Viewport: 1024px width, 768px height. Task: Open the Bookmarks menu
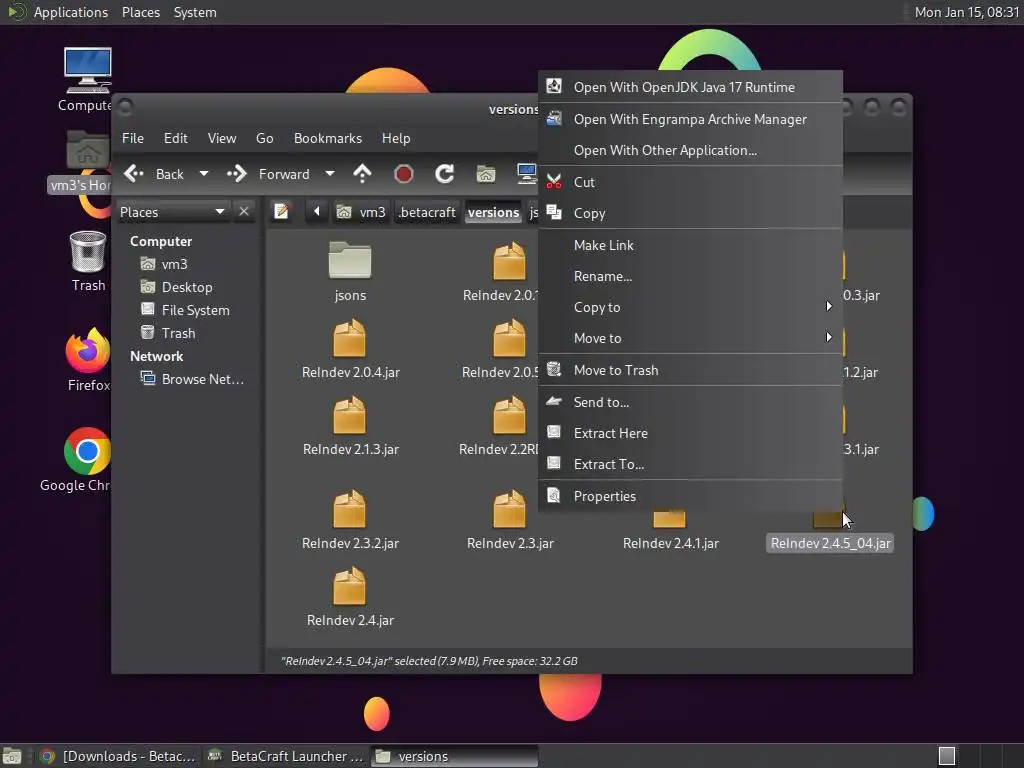click(328, 138)
